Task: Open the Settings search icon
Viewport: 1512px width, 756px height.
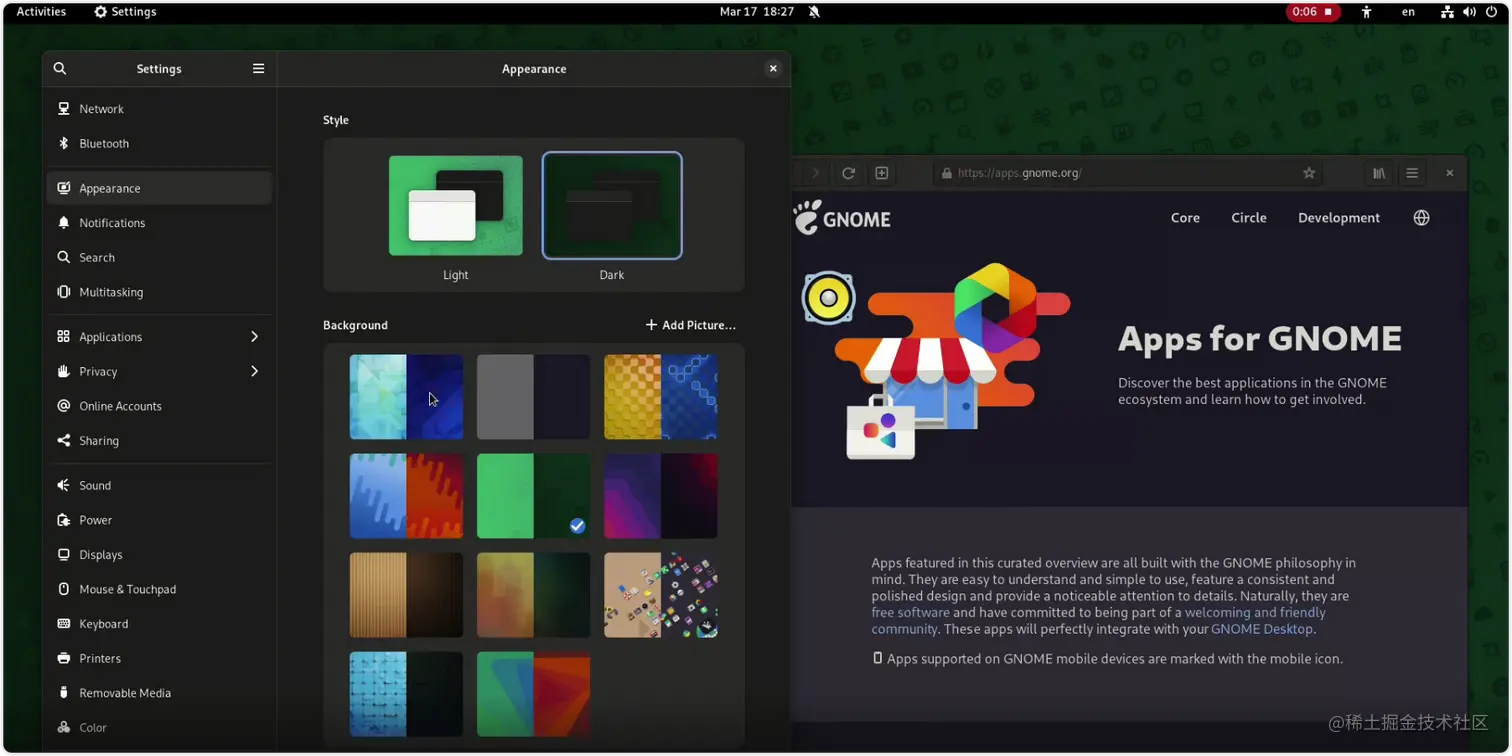Action: pos(60,68)
